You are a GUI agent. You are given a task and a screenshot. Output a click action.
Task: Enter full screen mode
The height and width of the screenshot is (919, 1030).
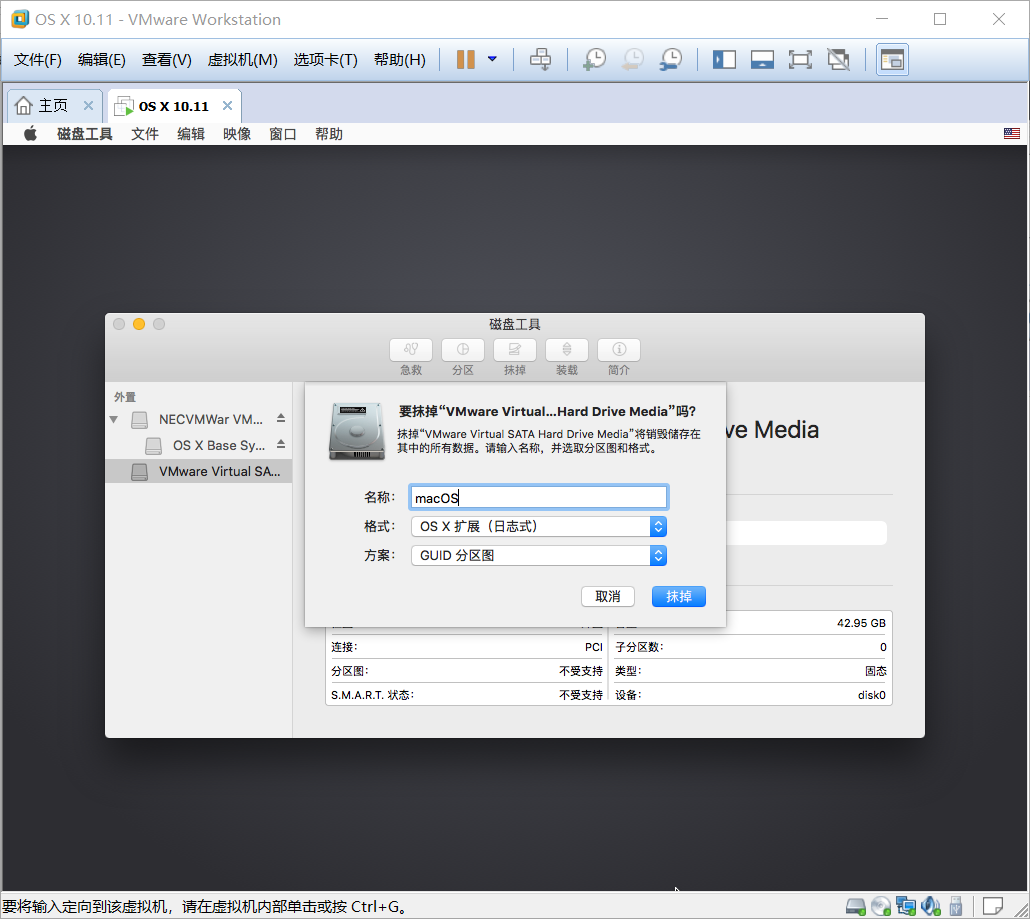(800, 60)
